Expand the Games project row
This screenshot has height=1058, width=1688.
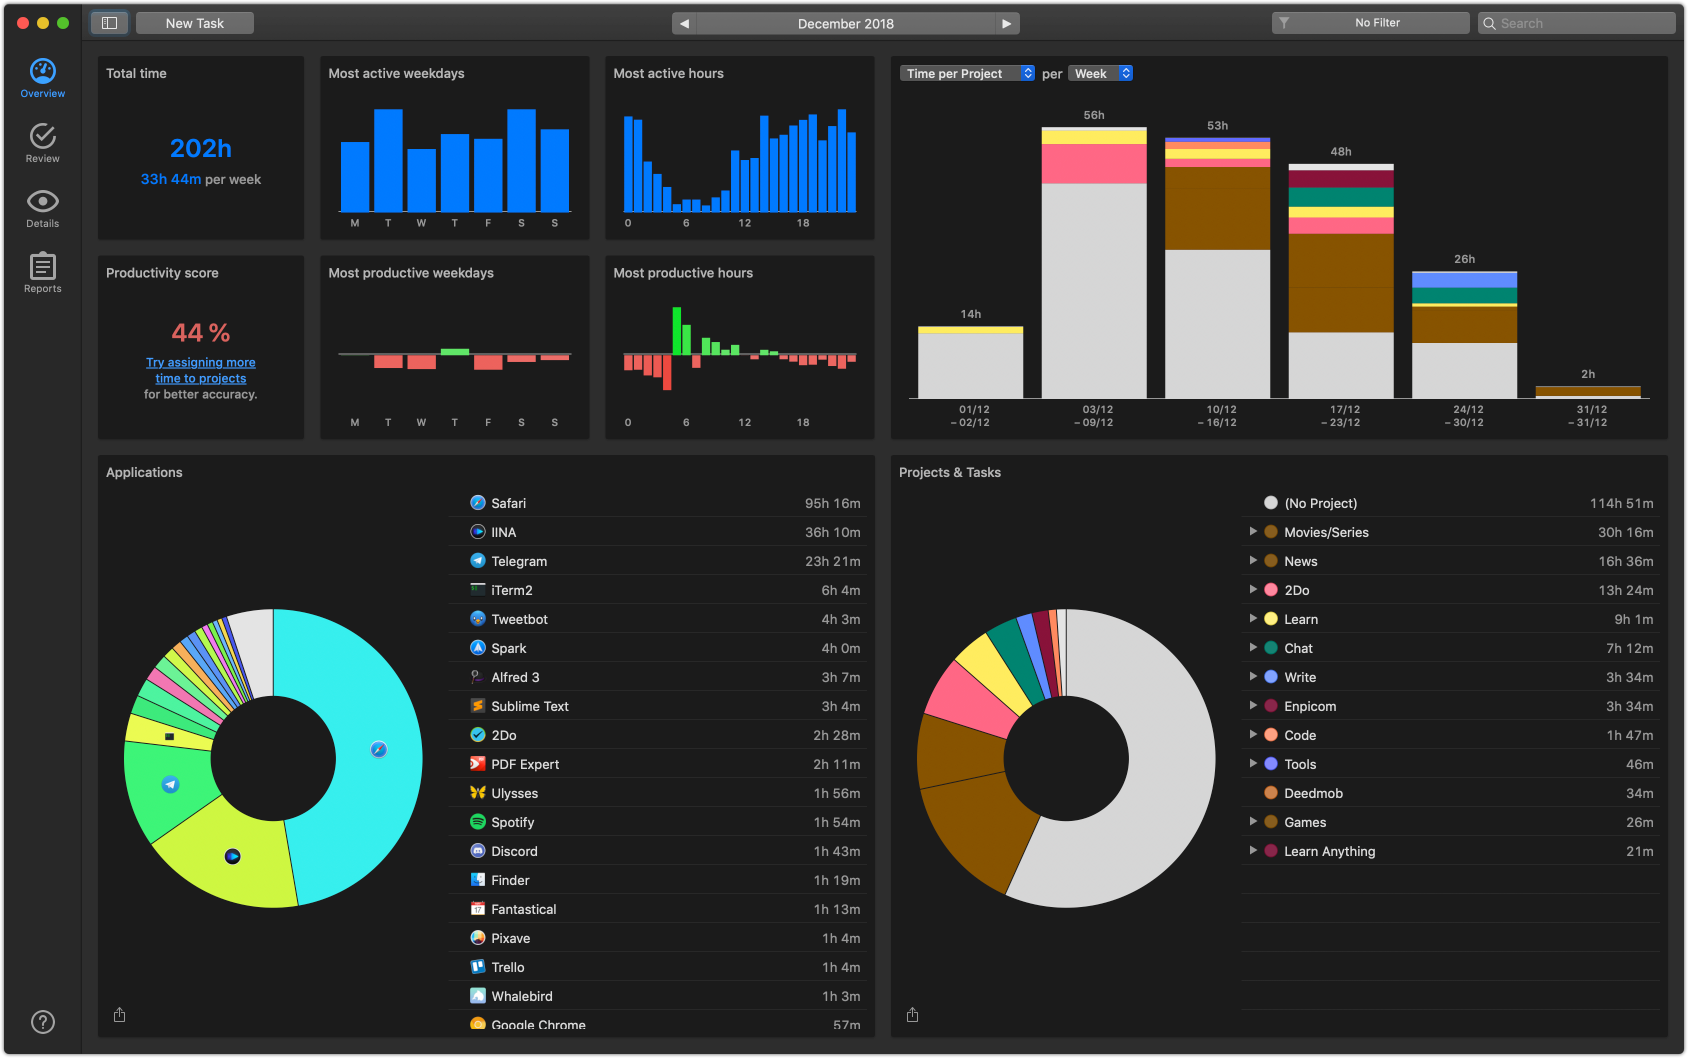[1253, 822]
